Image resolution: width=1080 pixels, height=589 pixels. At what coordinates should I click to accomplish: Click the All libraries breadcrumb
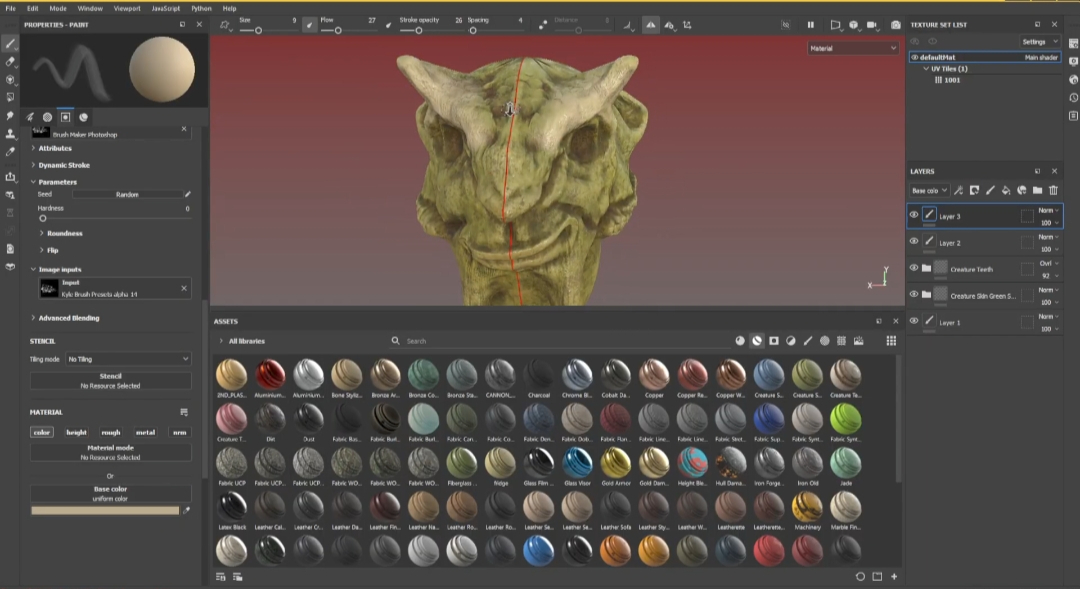[247, 341]
